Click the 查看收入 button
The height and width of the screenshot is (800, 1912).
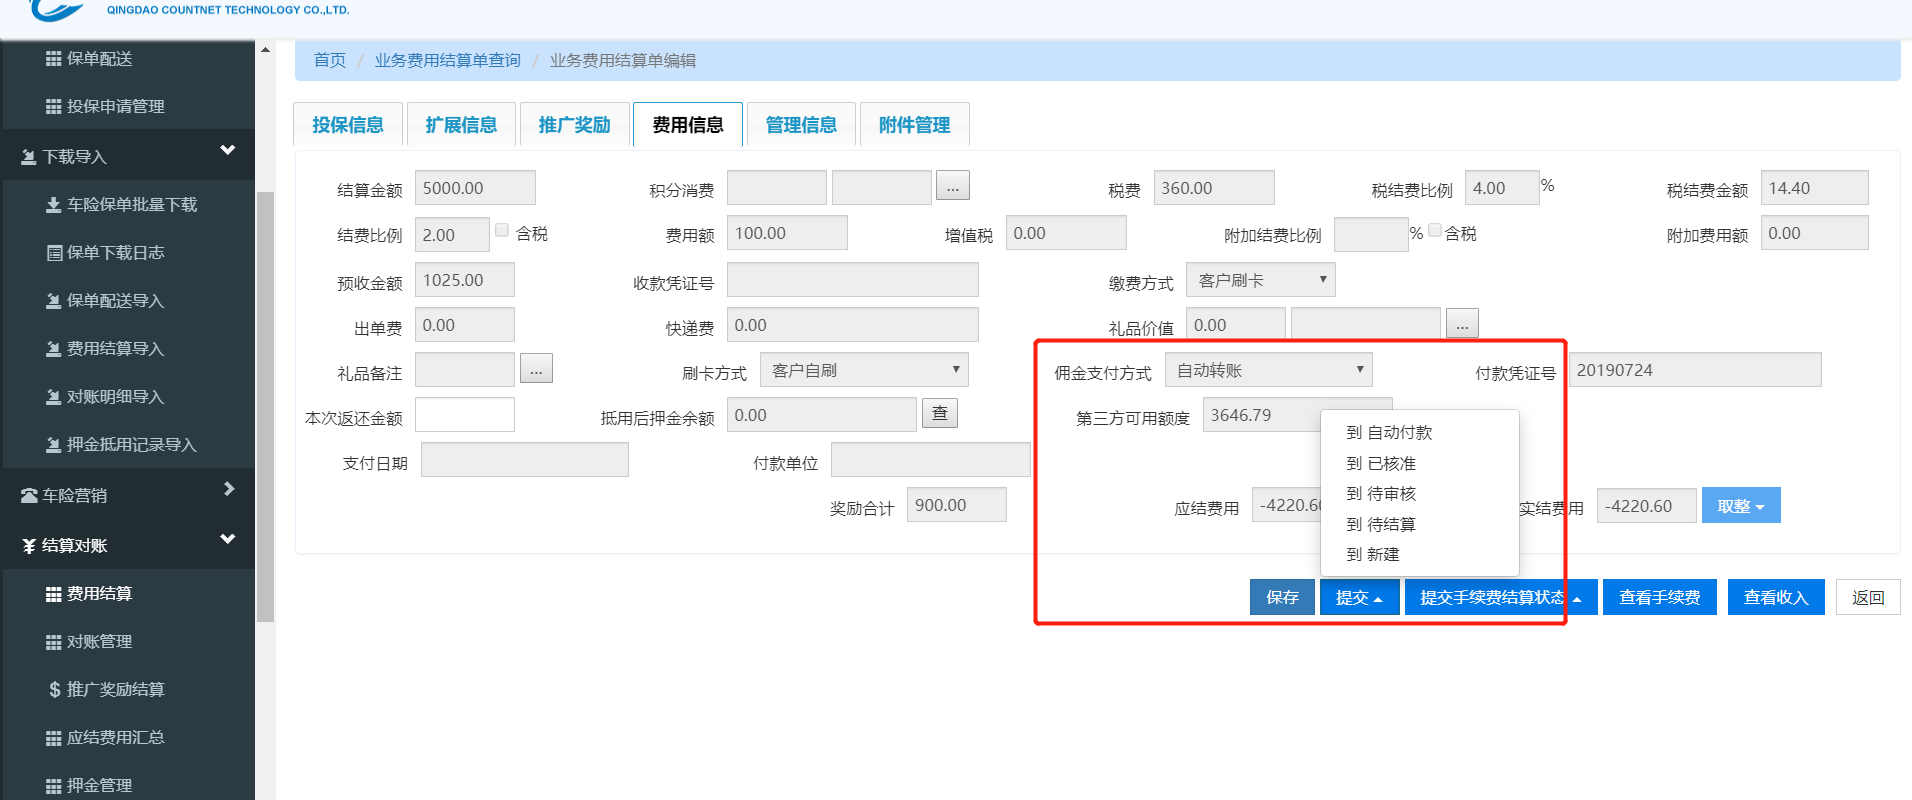1776,597
